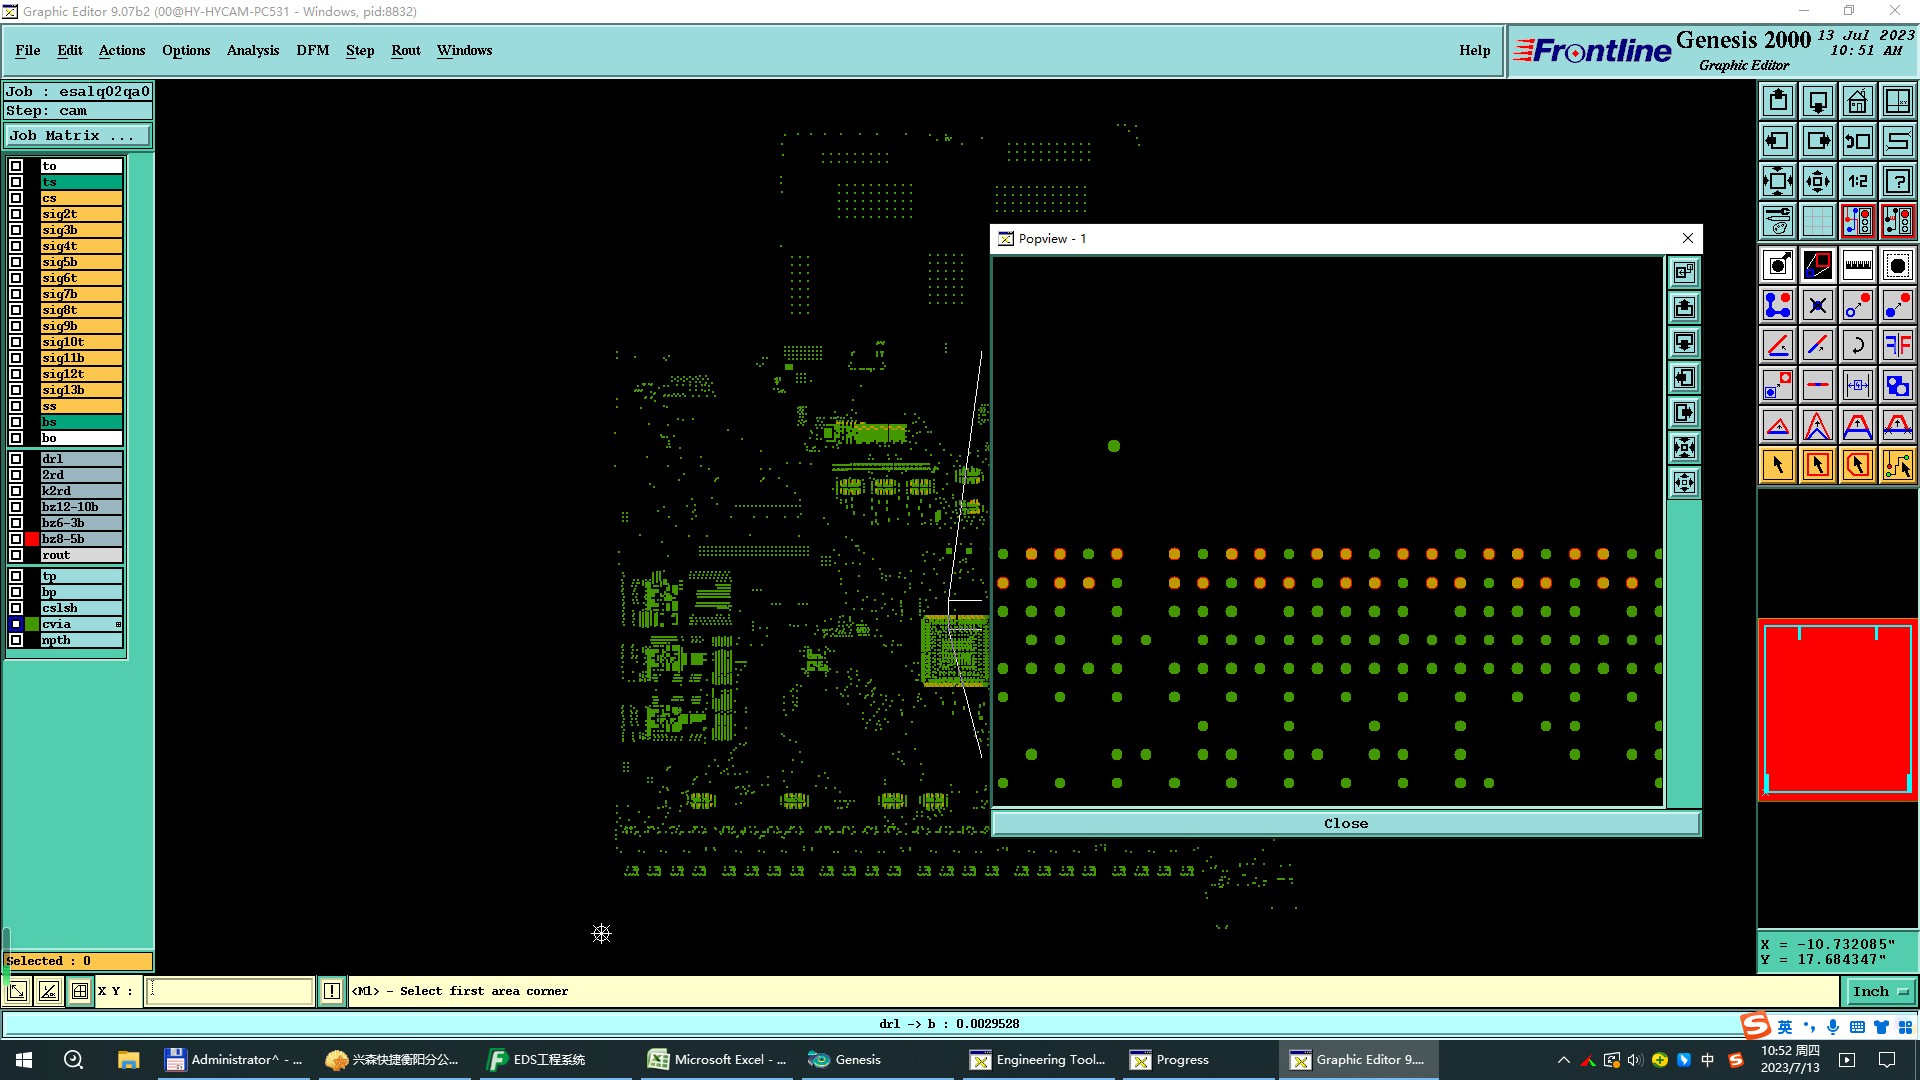Image resolution: width=1920 pixels, height=1080 pixels.
Task: Click the grid display icon
Action: 1817,221
